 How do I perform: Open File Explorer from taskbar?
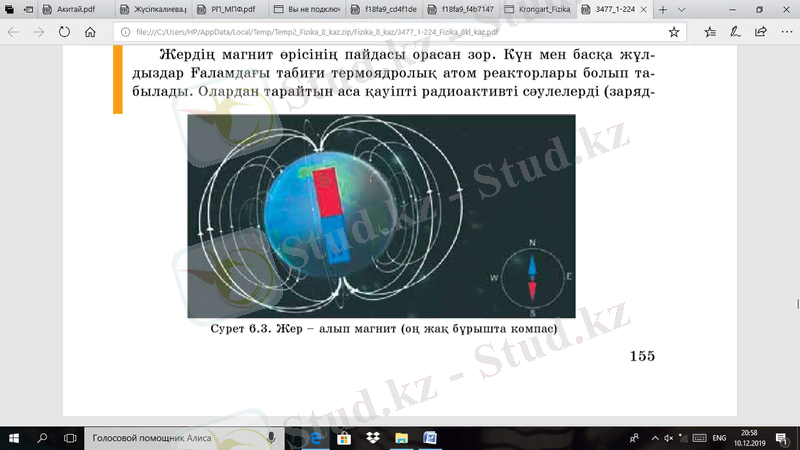(x=402, y=438)
